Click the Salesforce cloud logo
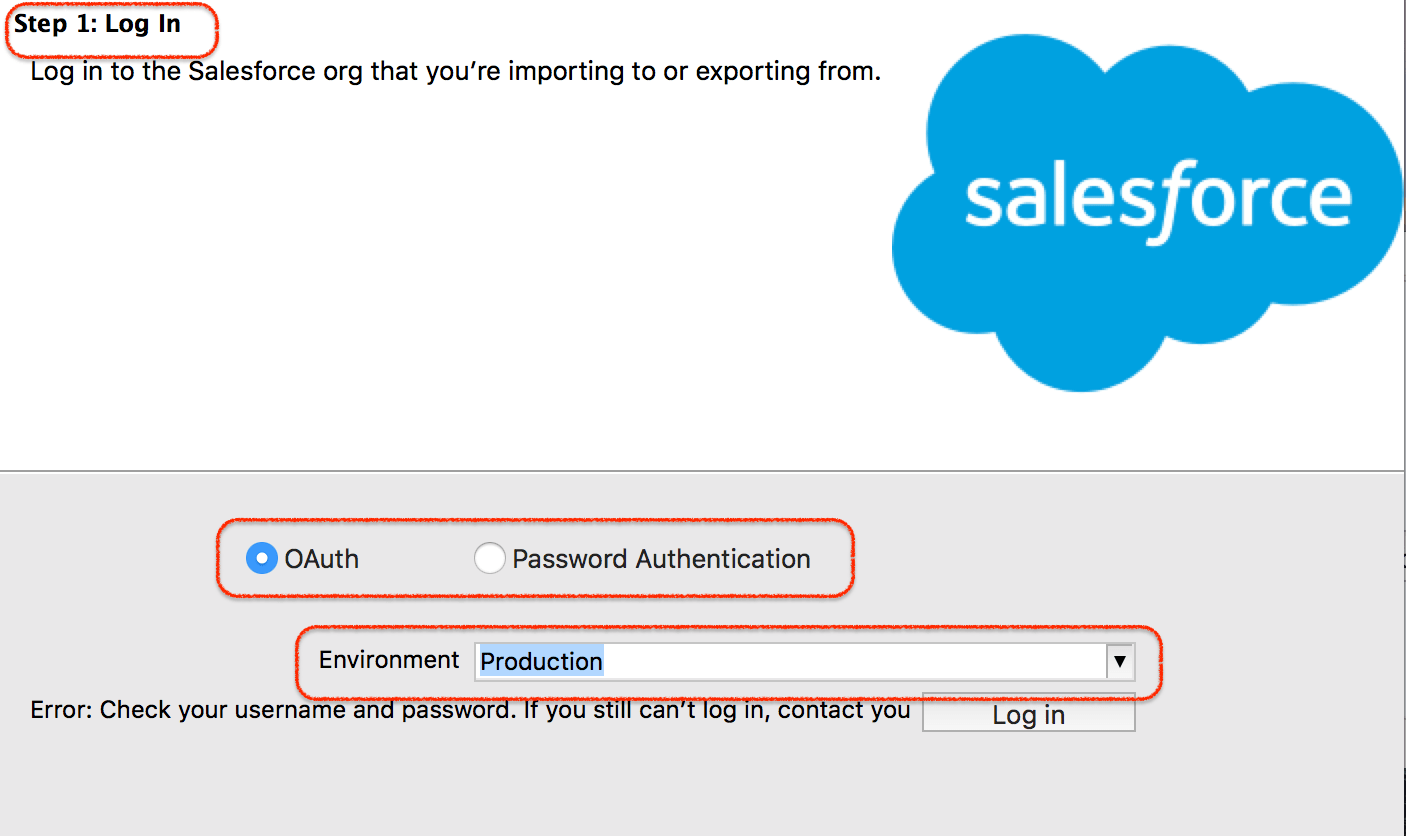Screen dimensions: 1406x836 [1147, 213]
